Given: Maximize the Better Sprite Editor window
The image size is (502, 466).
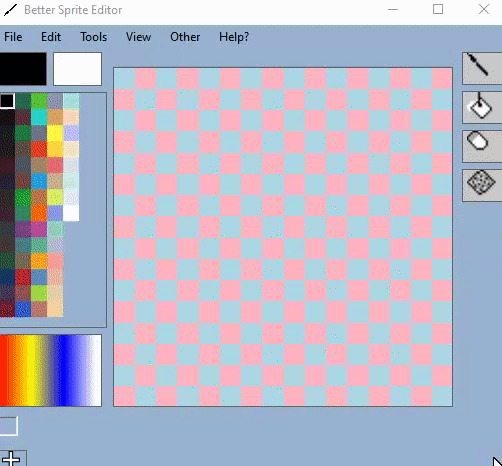Looking at the screenshot, I should (x=438, y=9).
